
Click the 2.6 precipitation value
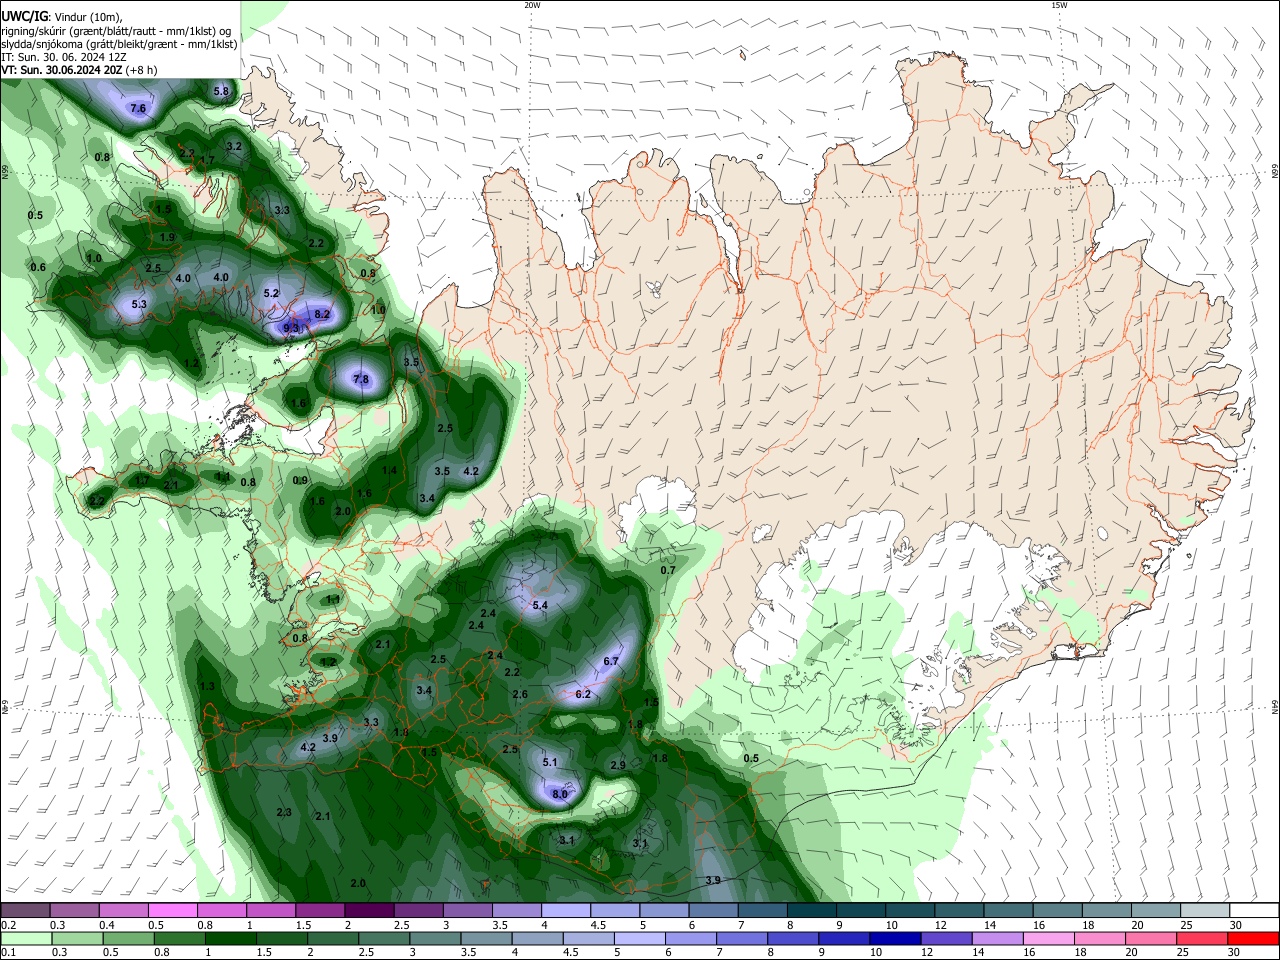pos(520,695)
